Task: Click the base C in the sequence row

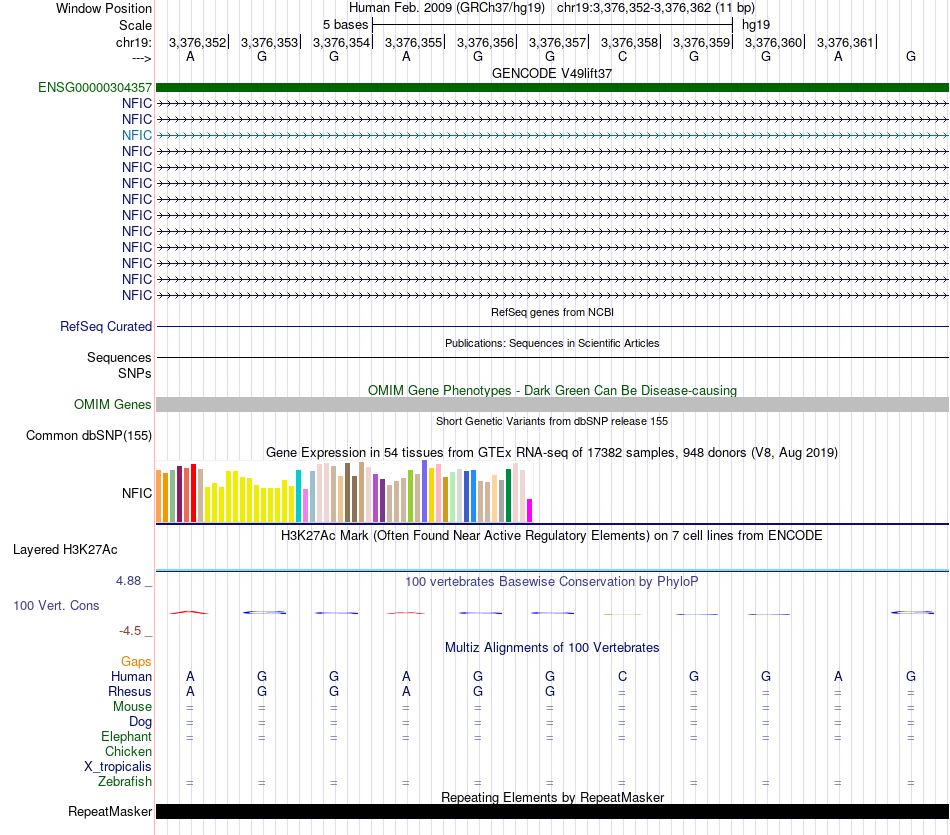Action: coord(622,56)
